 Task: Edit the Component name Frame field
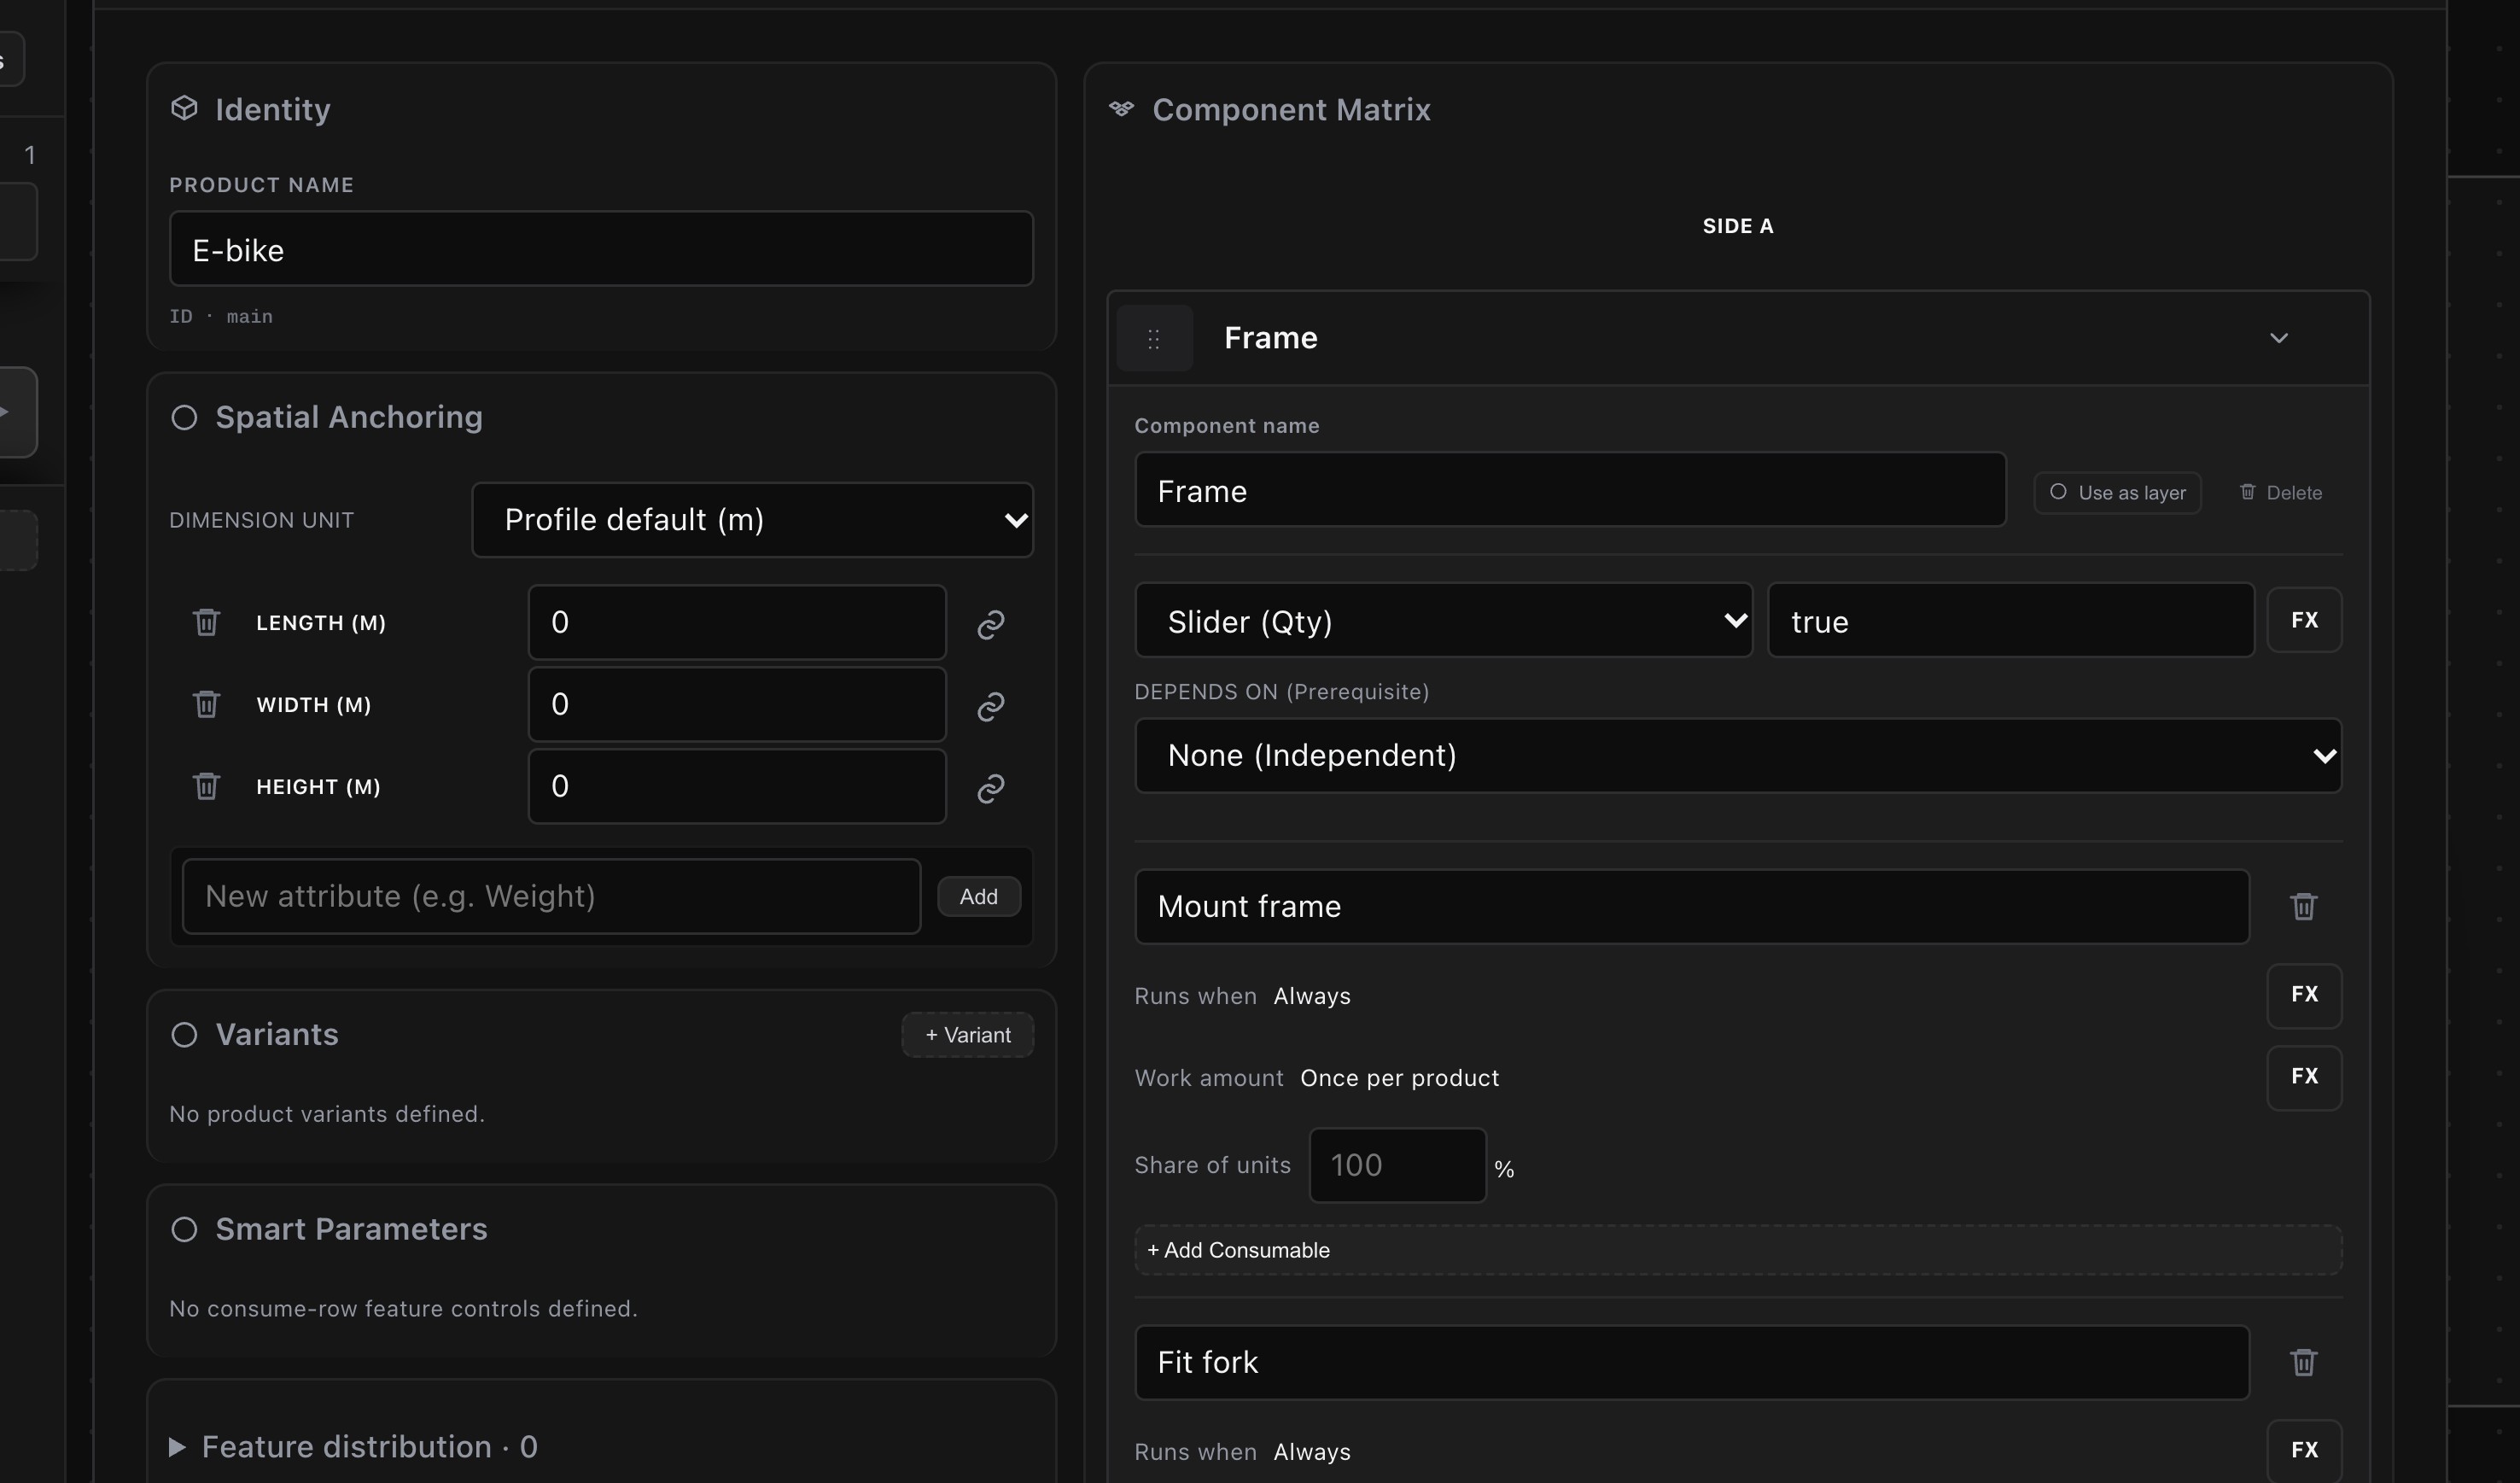1570,490
